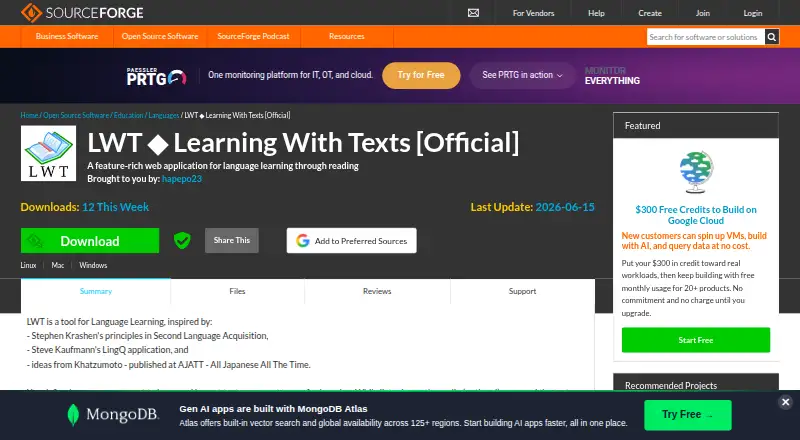Open the Help menu
This screenshot has height=440, width=800.
[596, 13]
